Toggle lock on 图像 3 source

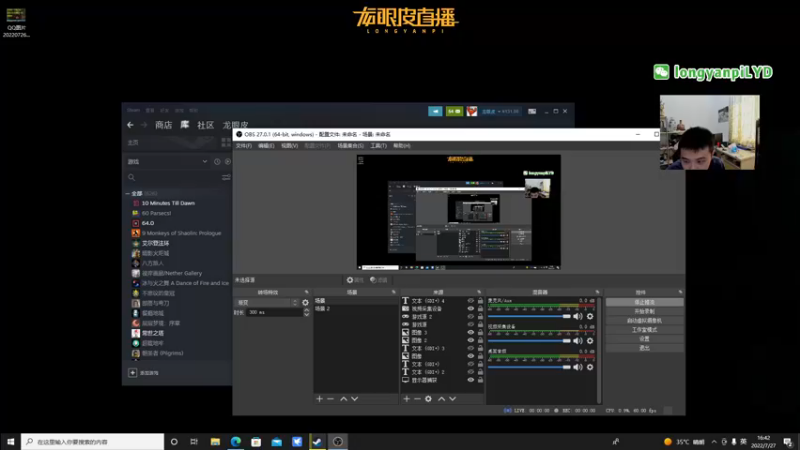pyautogui.click(x=480, y=333)
